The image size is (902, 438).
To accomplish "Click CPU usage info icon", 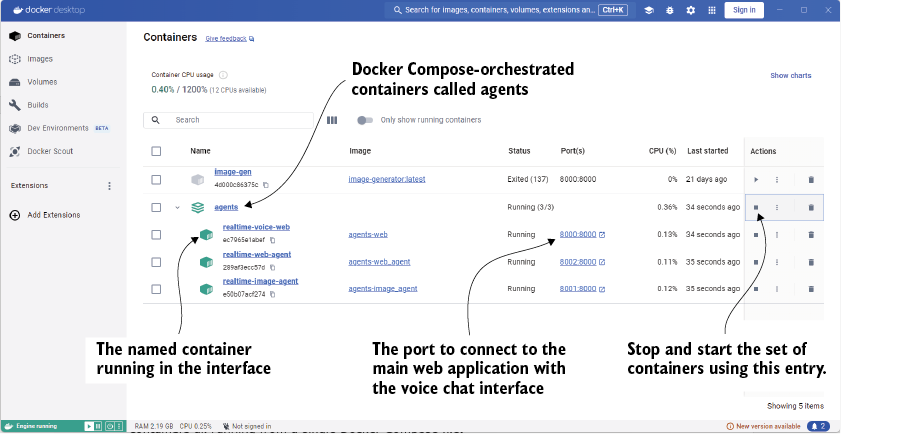I will [223, 75].
